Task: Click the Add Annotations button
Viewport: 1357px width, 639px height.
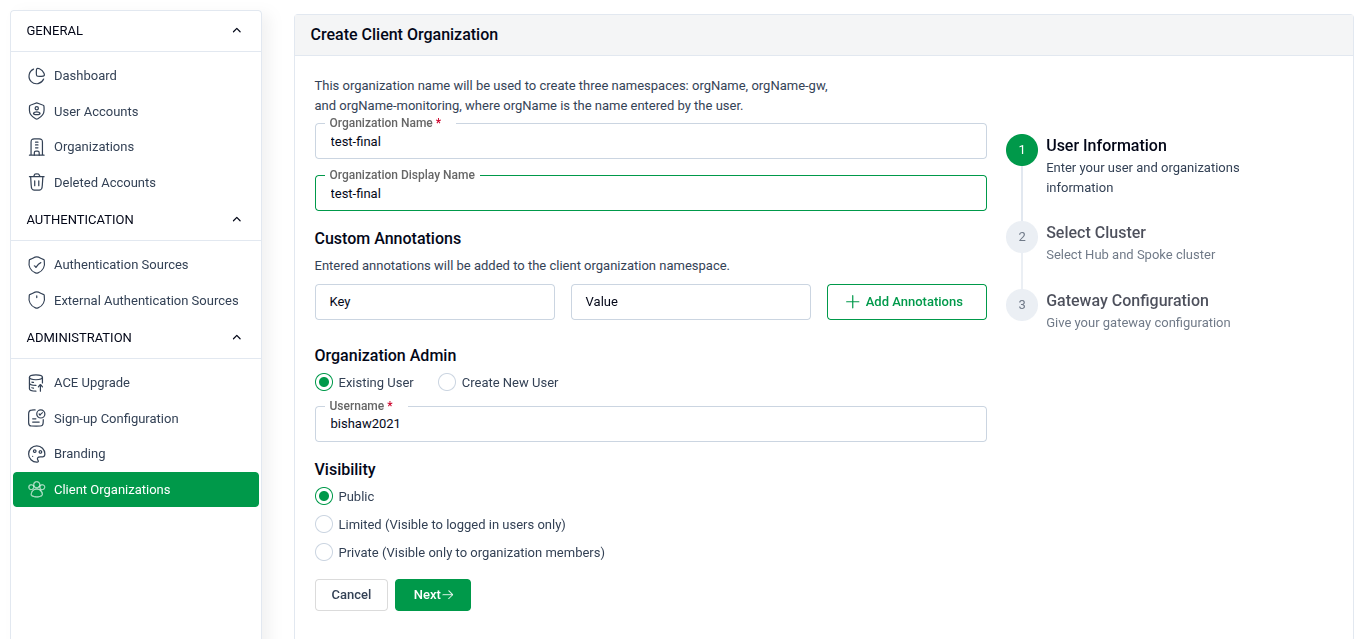Action: [x=906, y=302]
